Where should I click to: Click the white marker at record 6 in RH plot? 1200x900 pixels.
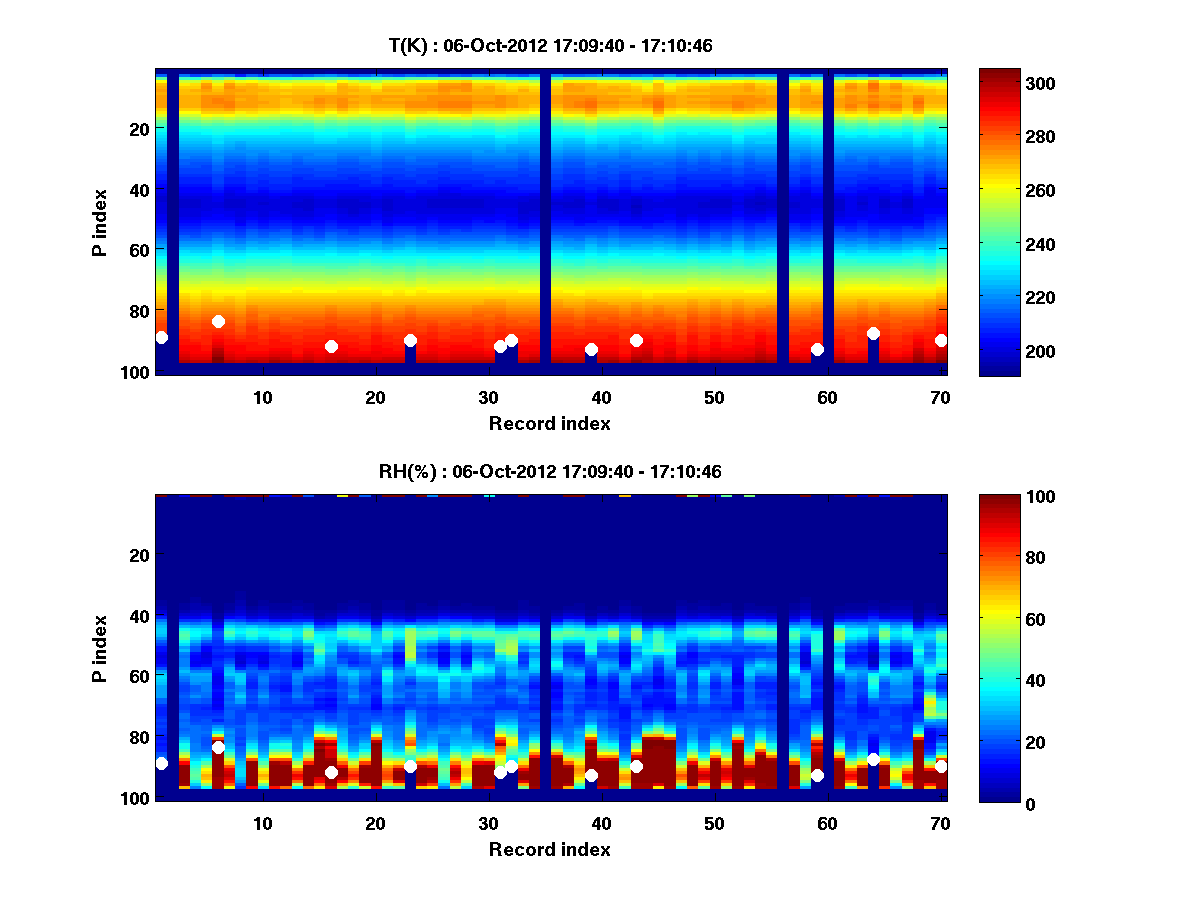pyautogui.click(x=218, y=747)
